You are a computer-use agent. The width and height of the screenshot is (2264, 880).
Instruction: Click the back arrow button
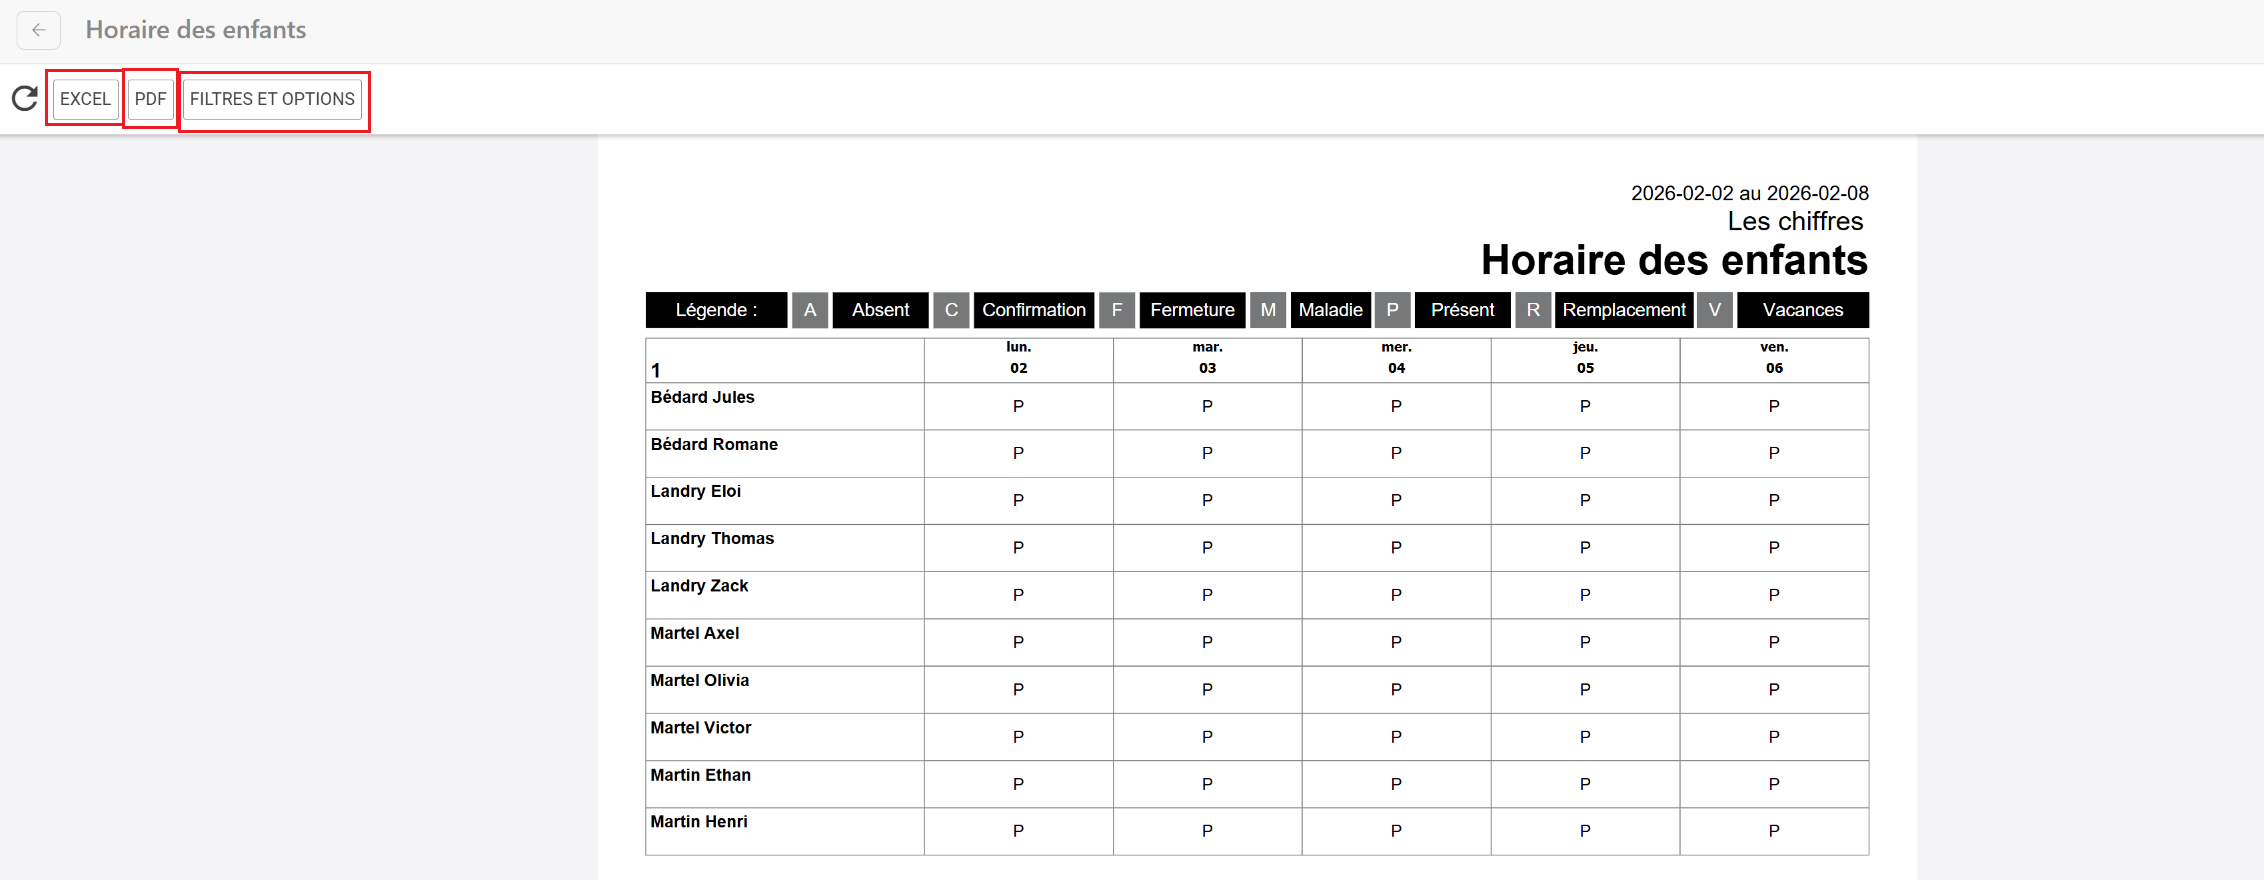coord(39,30)
